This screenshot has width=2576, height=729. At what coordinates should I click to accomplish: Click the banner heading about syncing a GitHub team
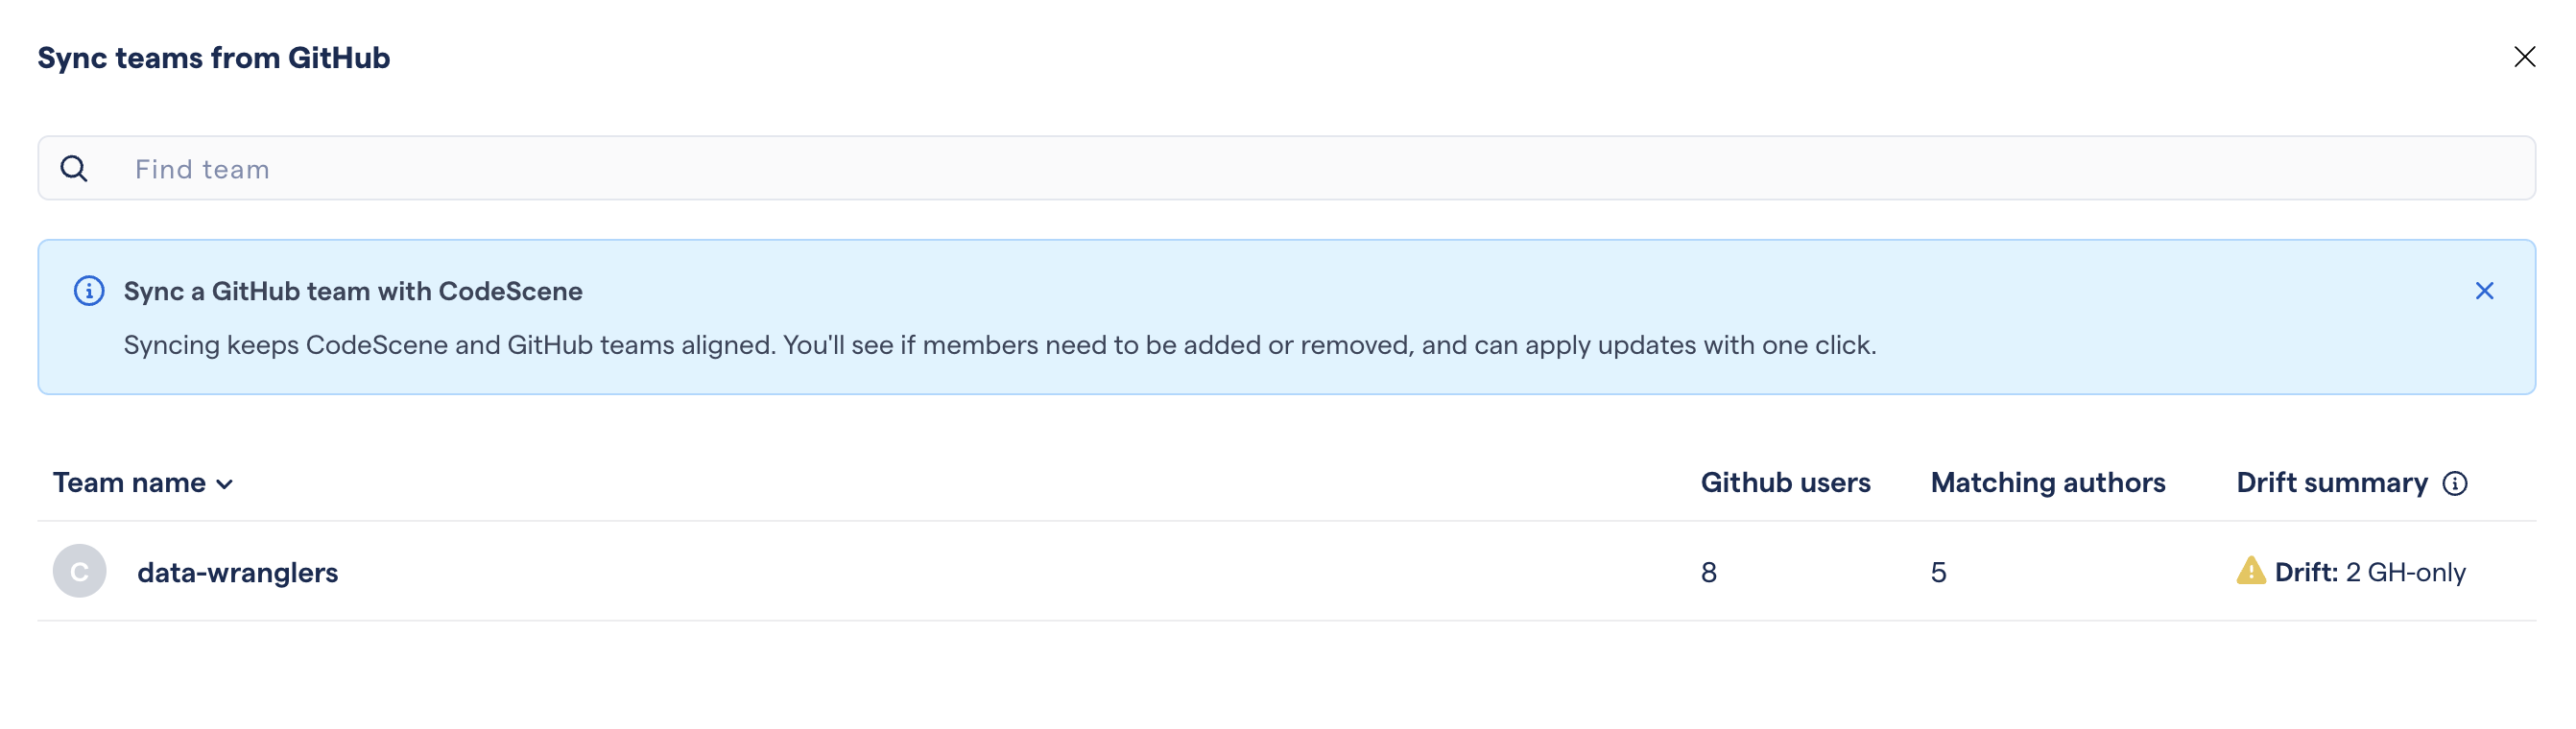(x=353, y=291)
